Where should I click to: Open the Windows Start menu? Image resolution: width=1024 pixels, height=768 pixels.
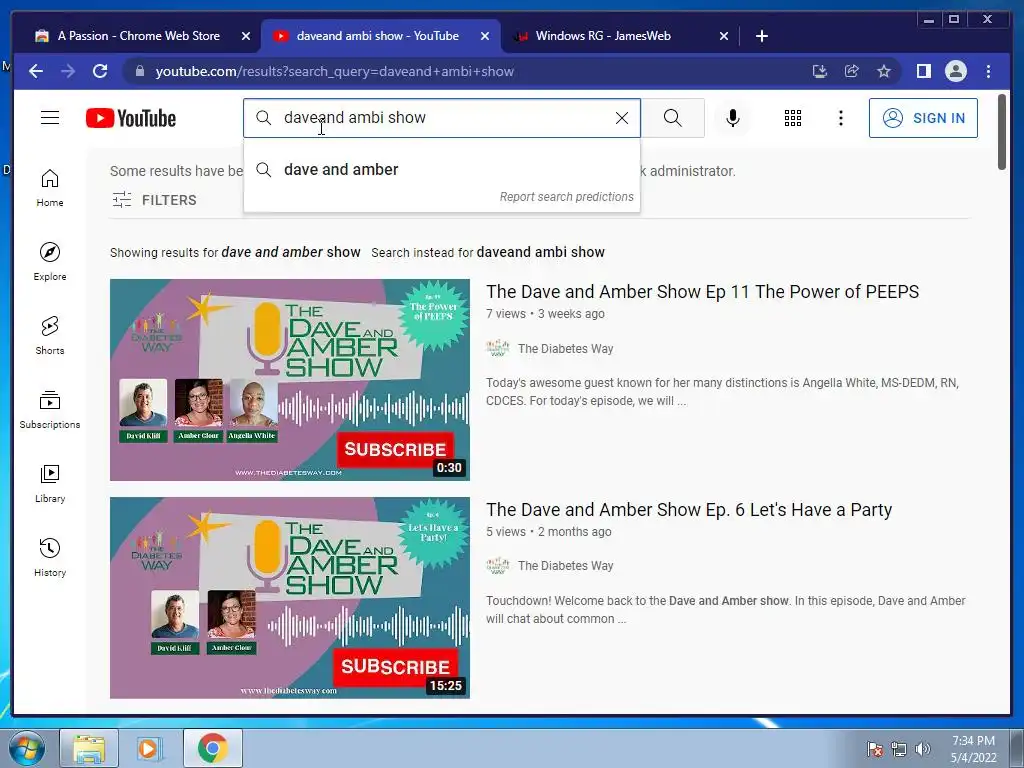pos(27,749)
